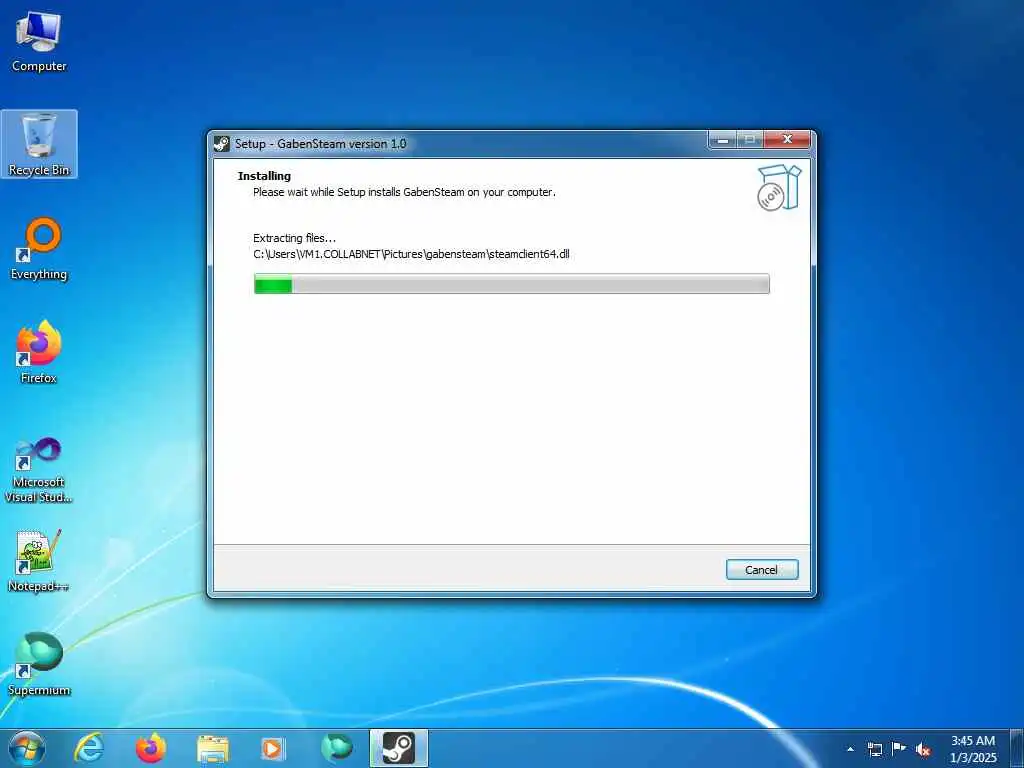Select the Firefox desktop shortcut
1024x768 pixels.
coord(39,352)
